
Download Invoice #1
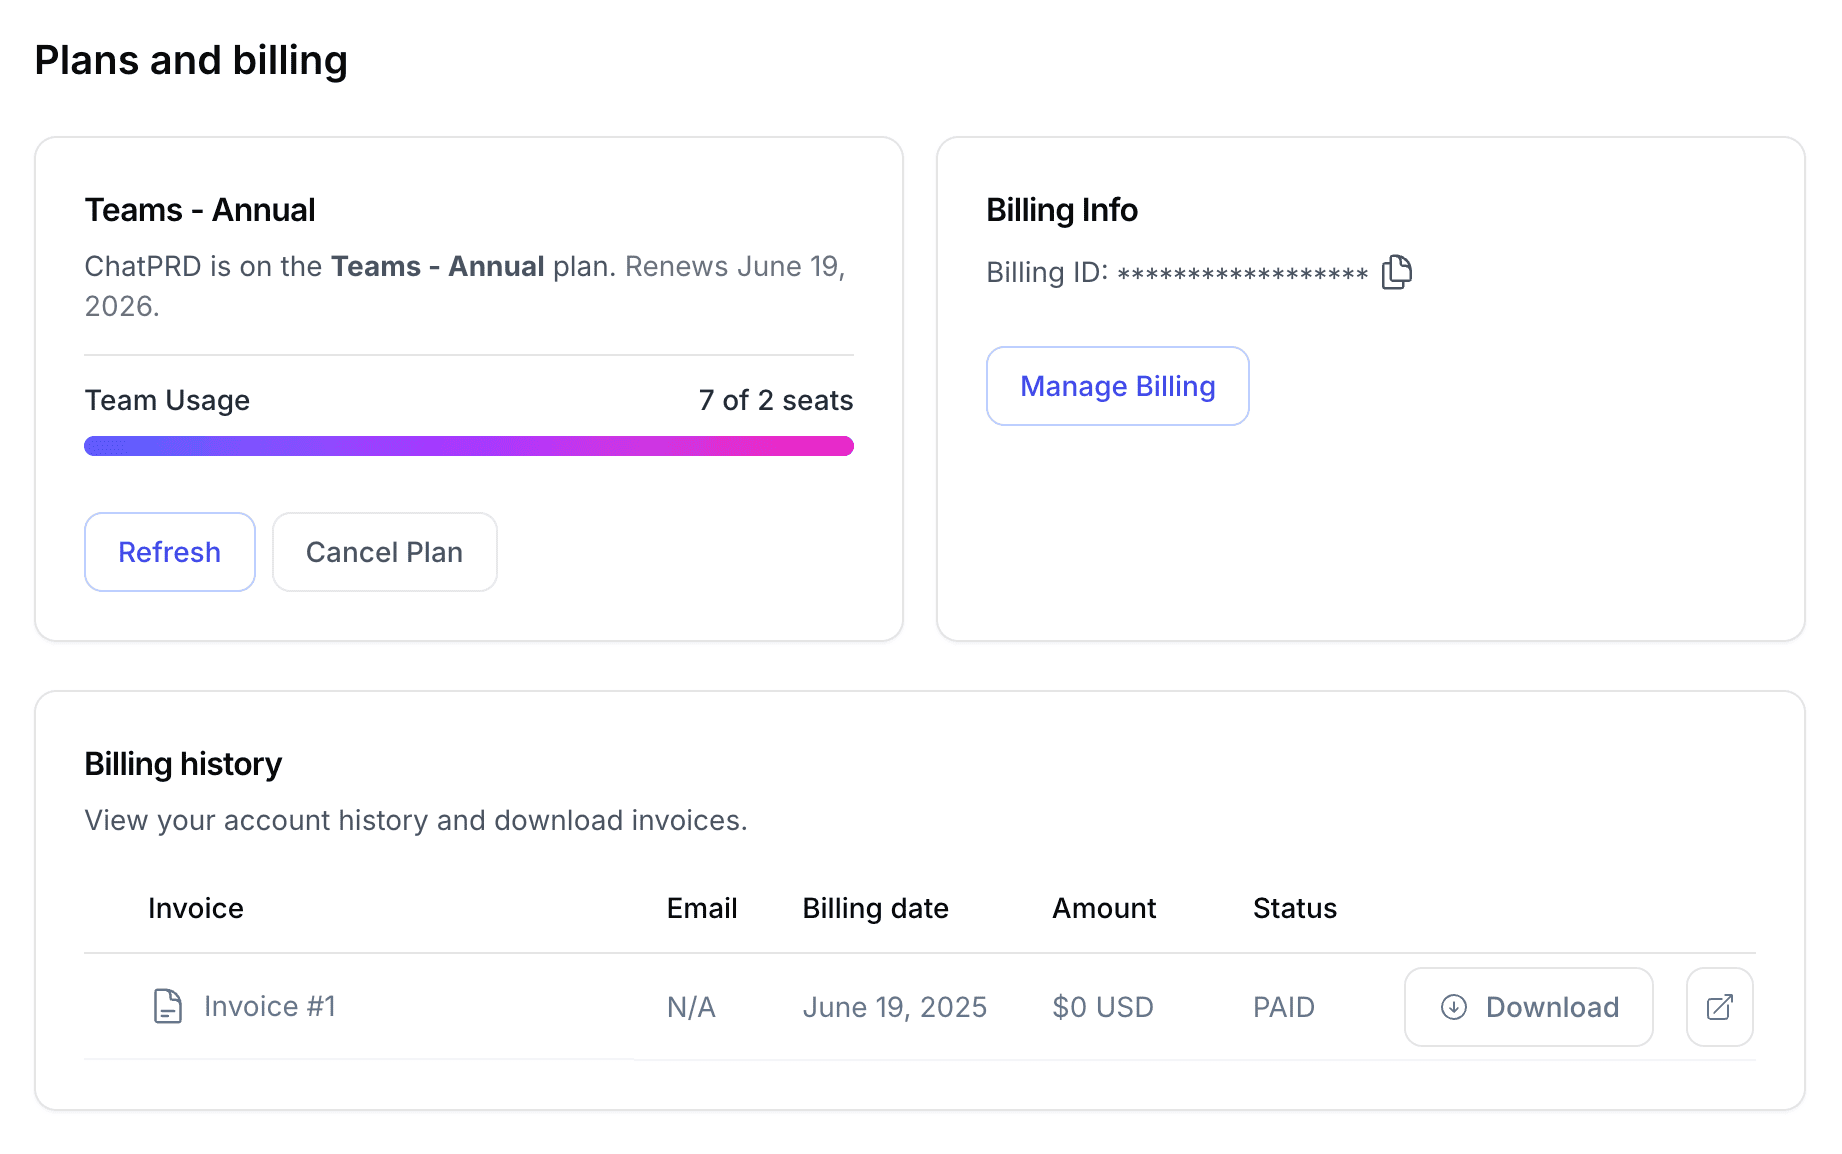pos(1528,1007)
